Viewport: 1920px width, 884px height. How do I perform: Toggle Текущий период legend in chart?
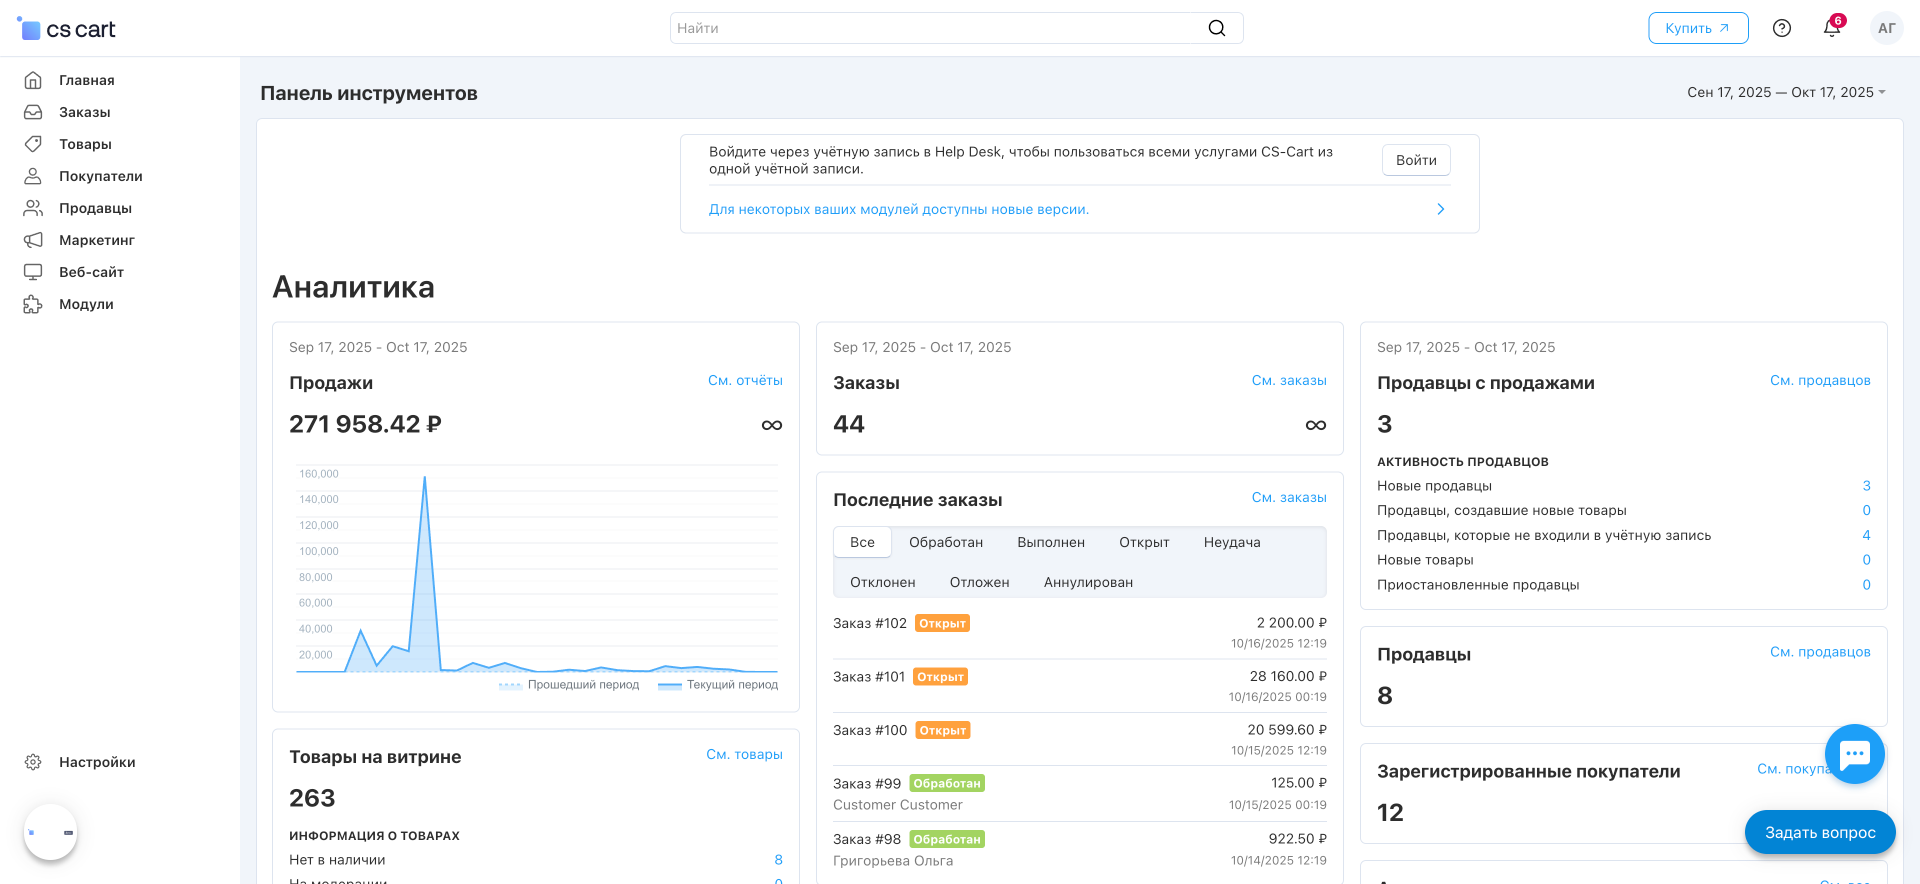(718, 685)
